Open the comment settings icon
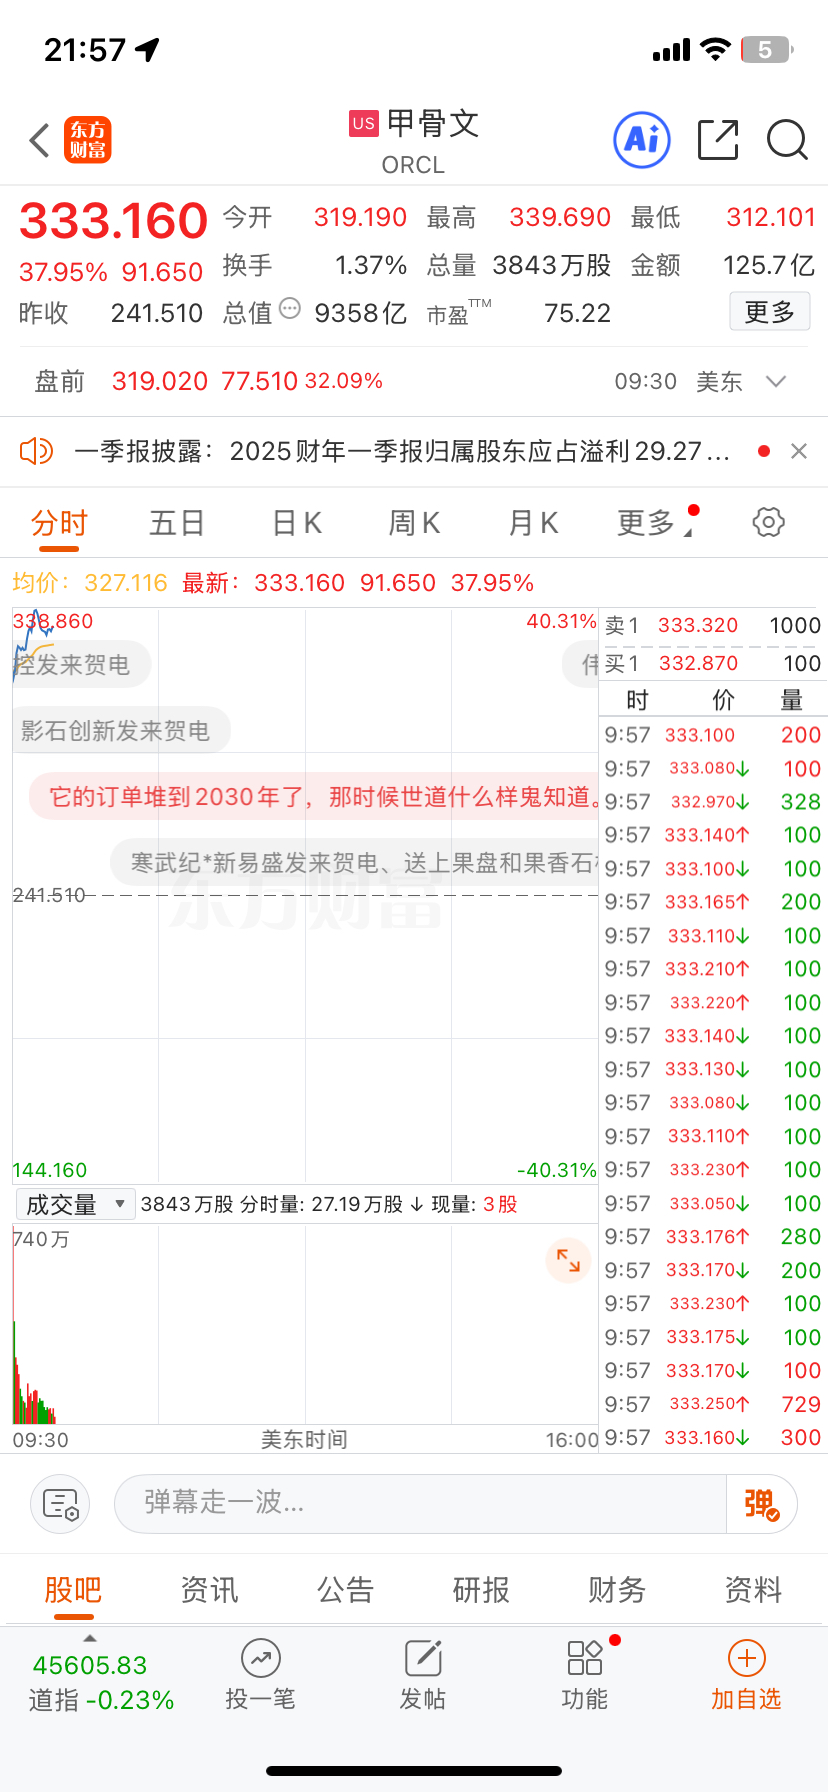The width and height of the screenshot is (828, 1792). click(60, 1504)
